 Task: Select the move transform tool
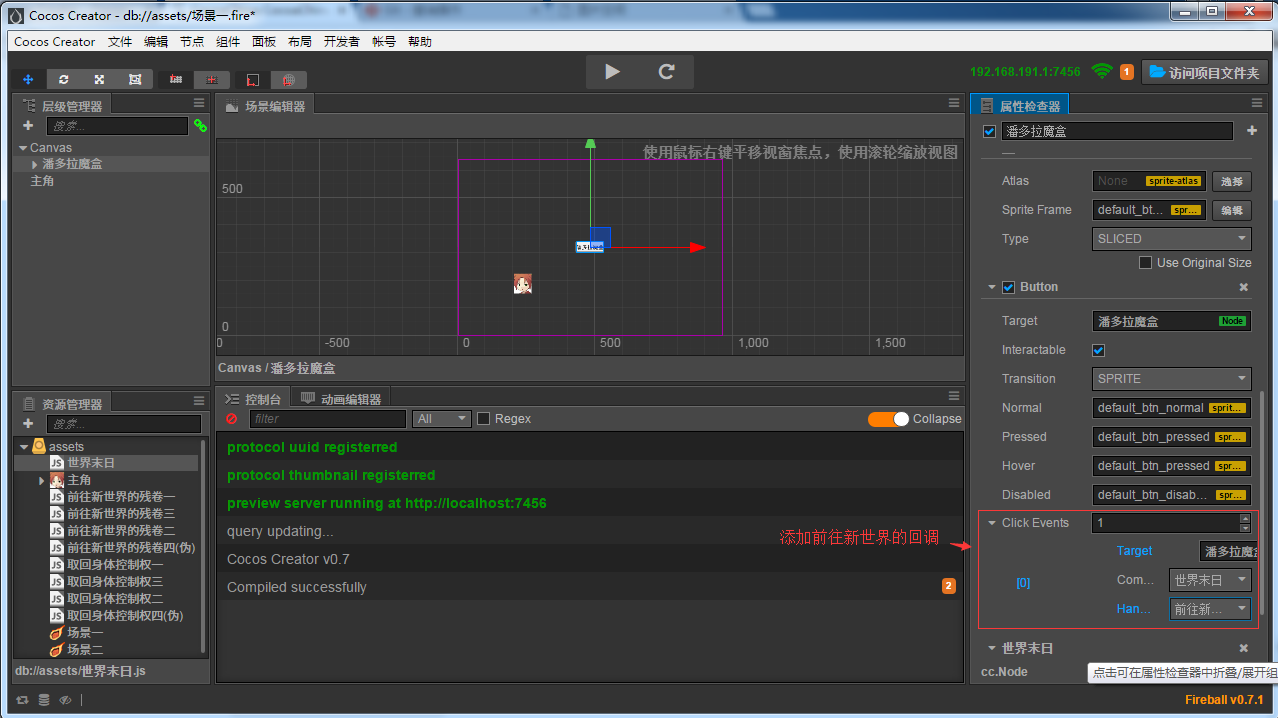28,79
